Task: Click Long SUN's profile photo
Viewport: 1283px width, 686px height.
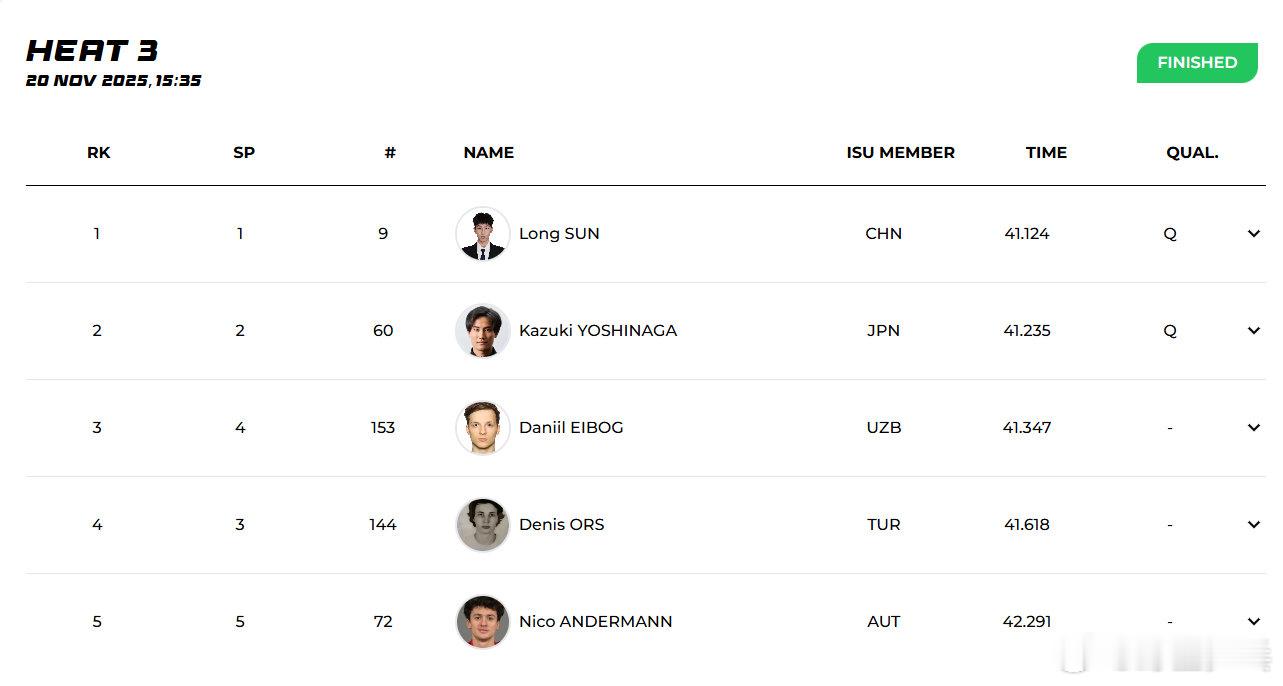Action: pos(483,234)
